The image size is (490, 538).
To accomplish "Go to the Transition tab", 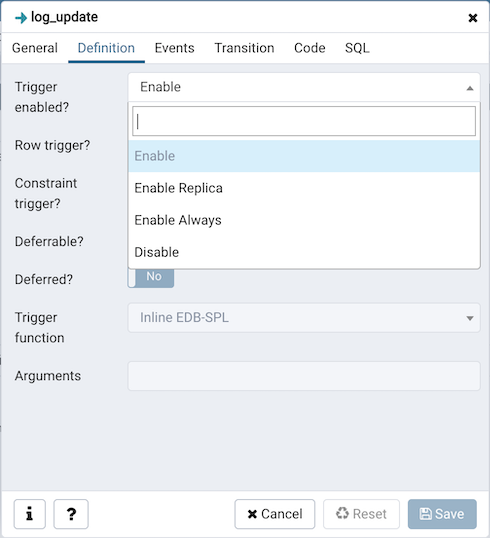I will click(x=244, y=48).
